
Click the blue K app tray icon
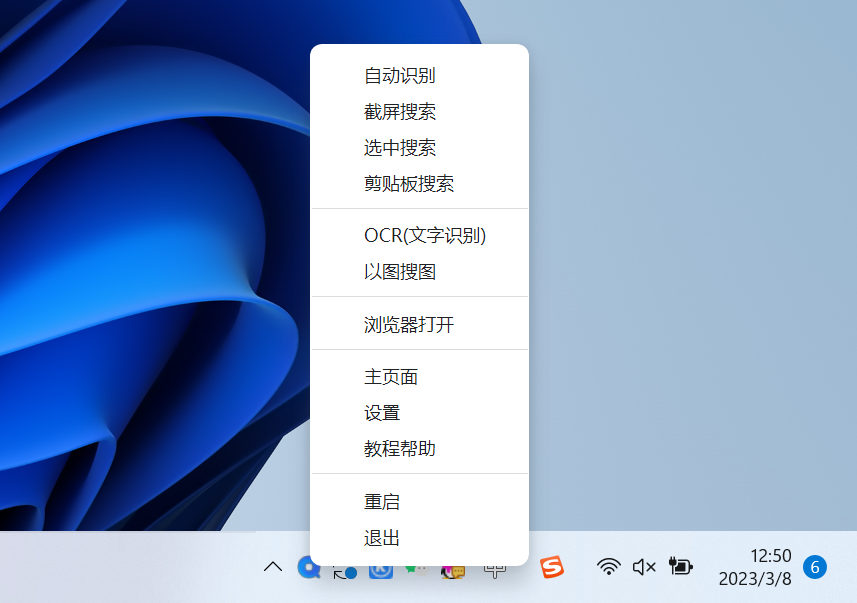pos(381,572)
